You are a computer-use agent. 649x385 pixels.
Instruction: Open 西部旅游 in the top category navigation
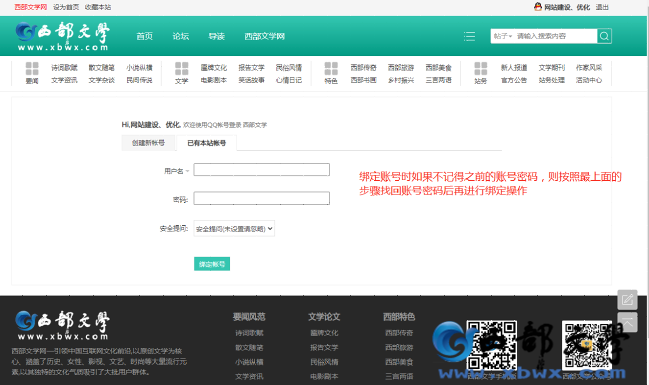[401, 67]
